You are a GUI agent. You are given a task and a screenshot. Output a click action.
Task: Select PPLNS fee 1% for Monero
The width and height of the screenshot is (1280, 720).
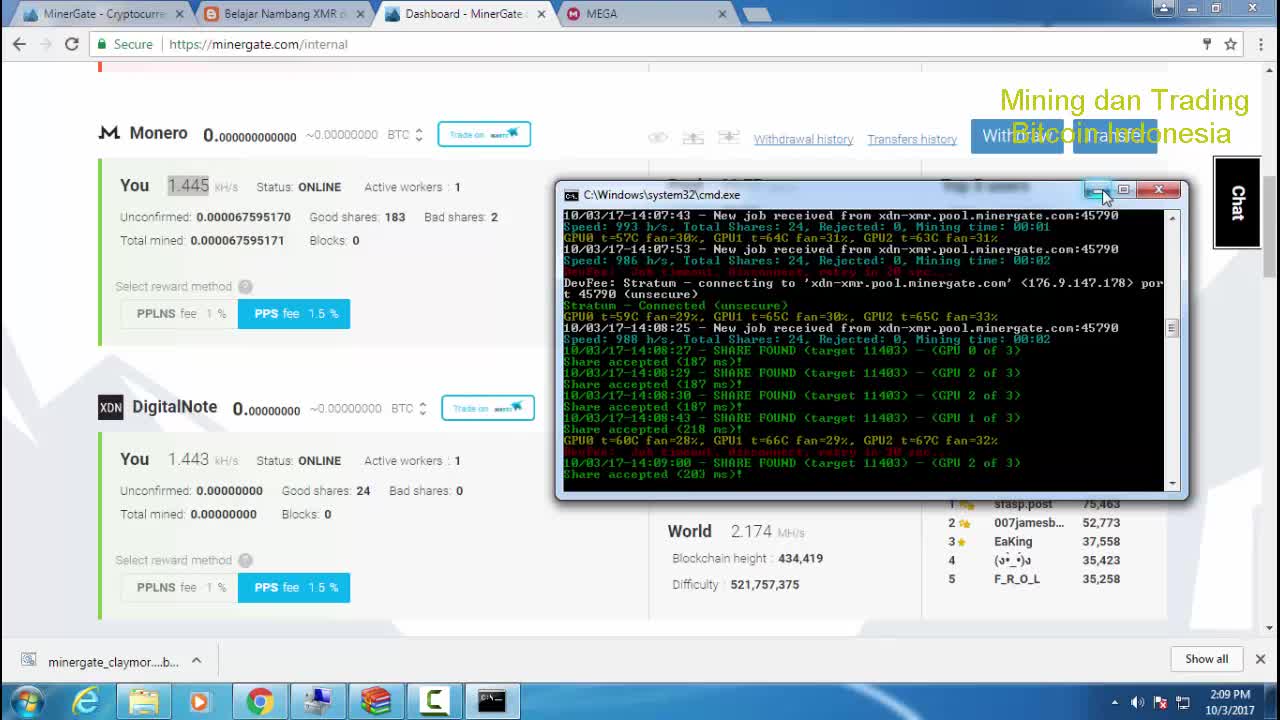[x=181, y=313]
